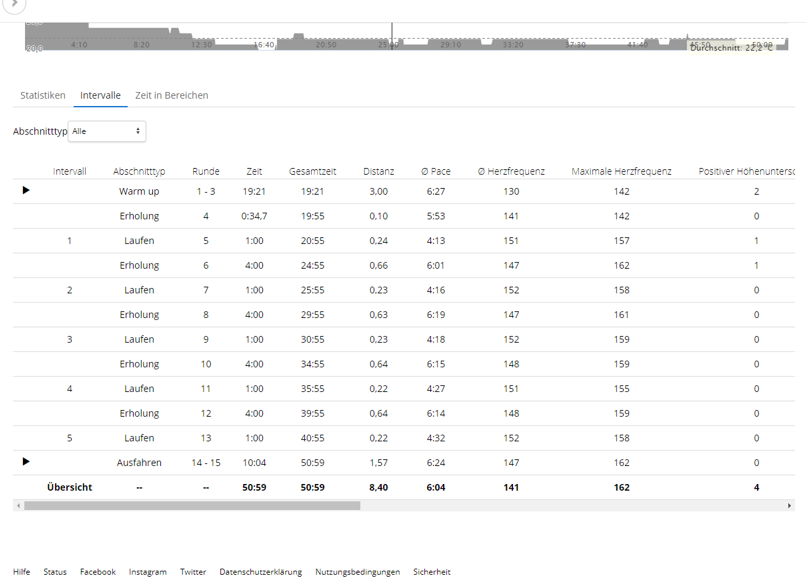This screenshot has width=806, height=578.
Task: Visit the Twitter link
Action: (193, 572)
